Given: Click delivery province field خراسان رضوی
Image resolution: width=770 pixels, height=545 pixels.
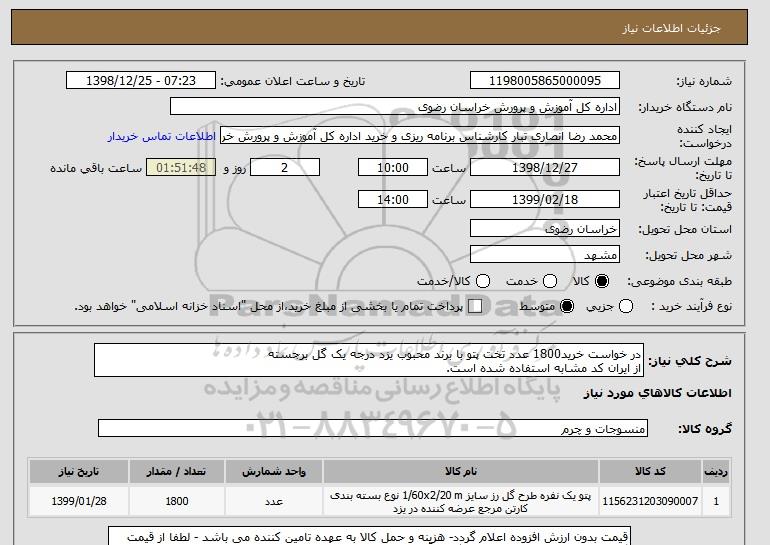Looking at the screenshot, I should click(x=545, y=229).
